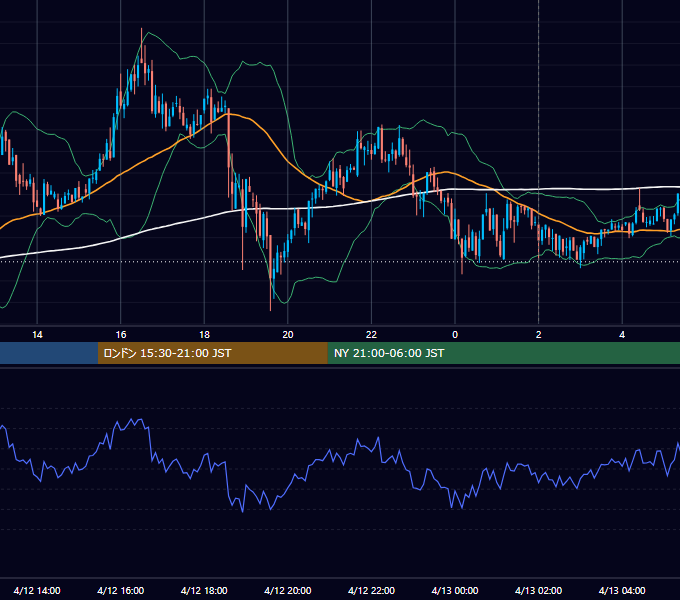Click the blue session band before London
Screen dimensions: 680x600
tap(49, 353)
